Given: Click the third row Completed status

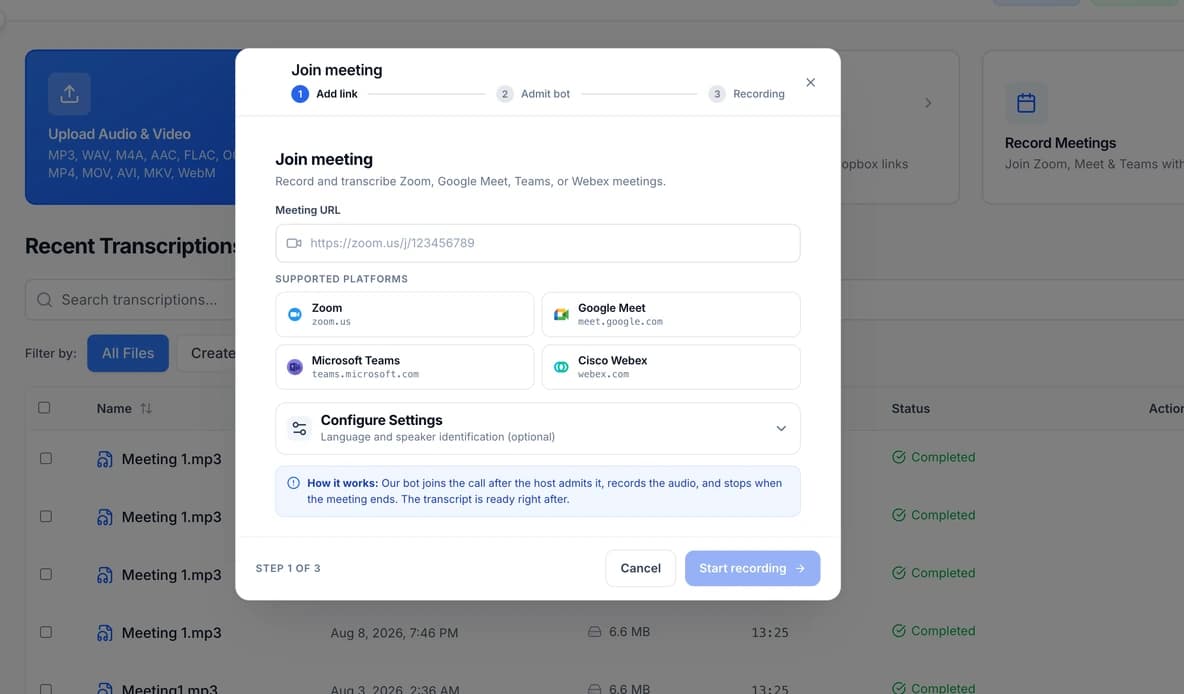Looking at the screenshot, I should click(x=933, y=572).
